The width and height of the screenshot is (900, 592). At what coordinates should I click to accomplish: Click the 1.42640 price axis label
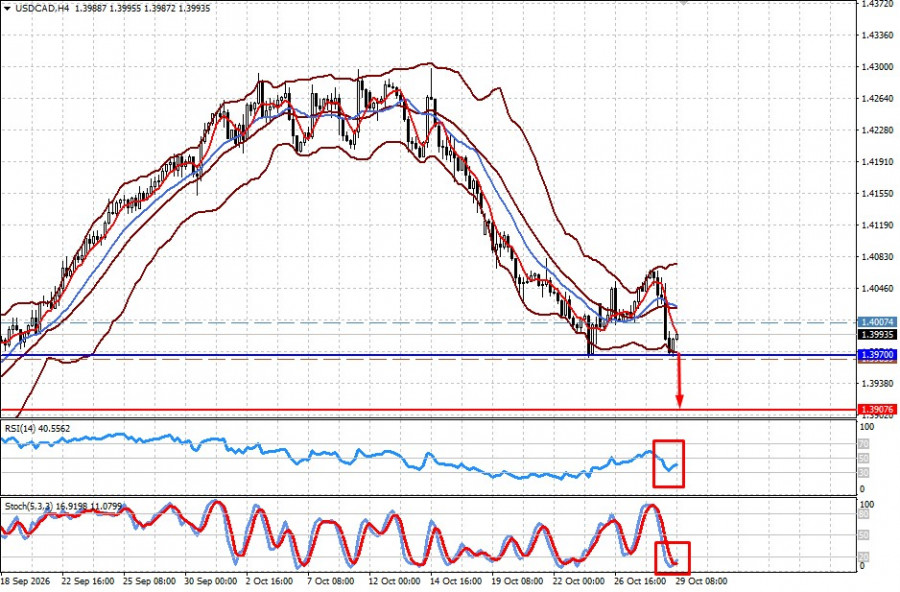[x=878, y=98]
